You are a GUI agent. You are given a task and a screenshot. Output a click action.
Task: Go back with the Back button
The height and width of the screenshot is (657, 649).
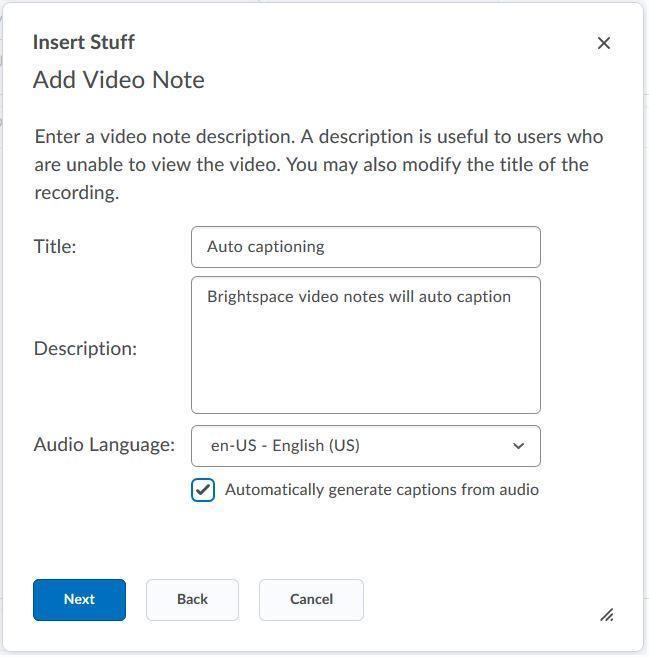point(192,600)
